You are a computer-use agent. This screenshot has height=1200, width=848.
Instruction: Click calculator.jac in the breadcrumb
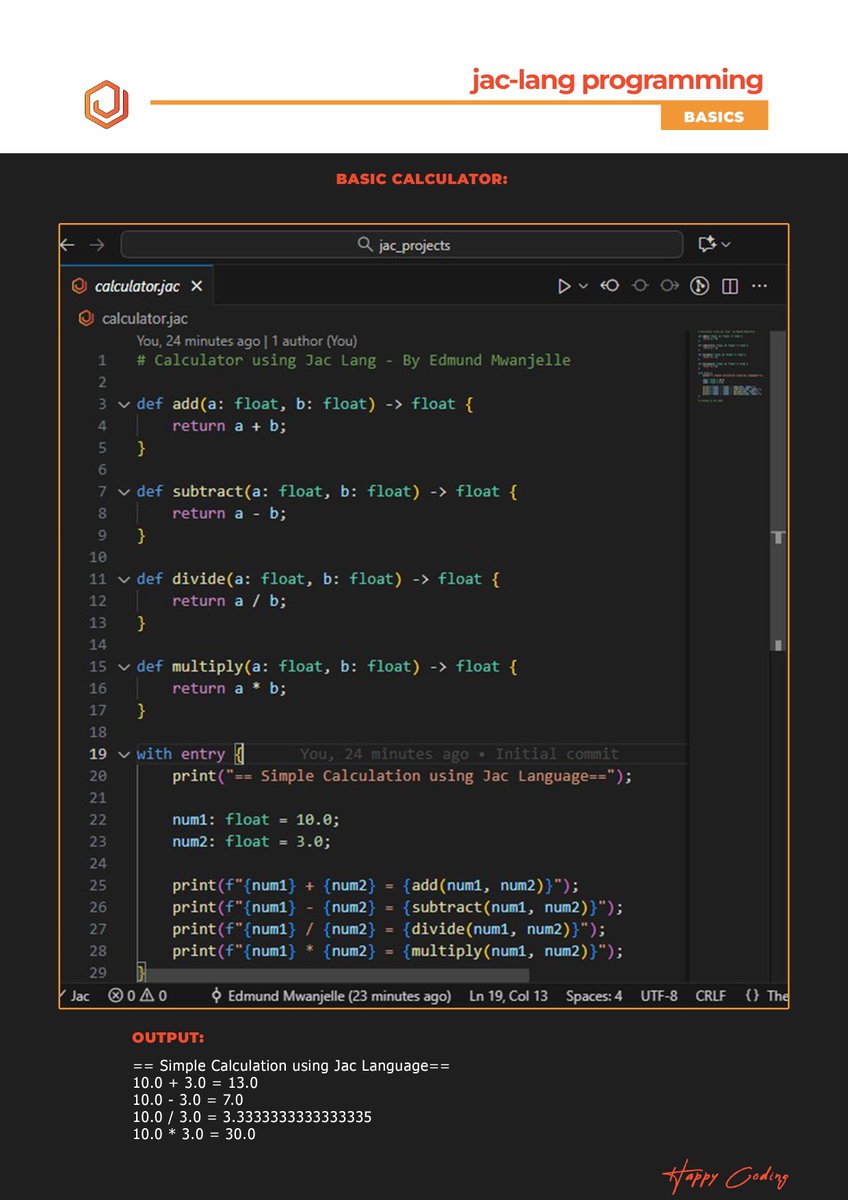click(145, 319)
